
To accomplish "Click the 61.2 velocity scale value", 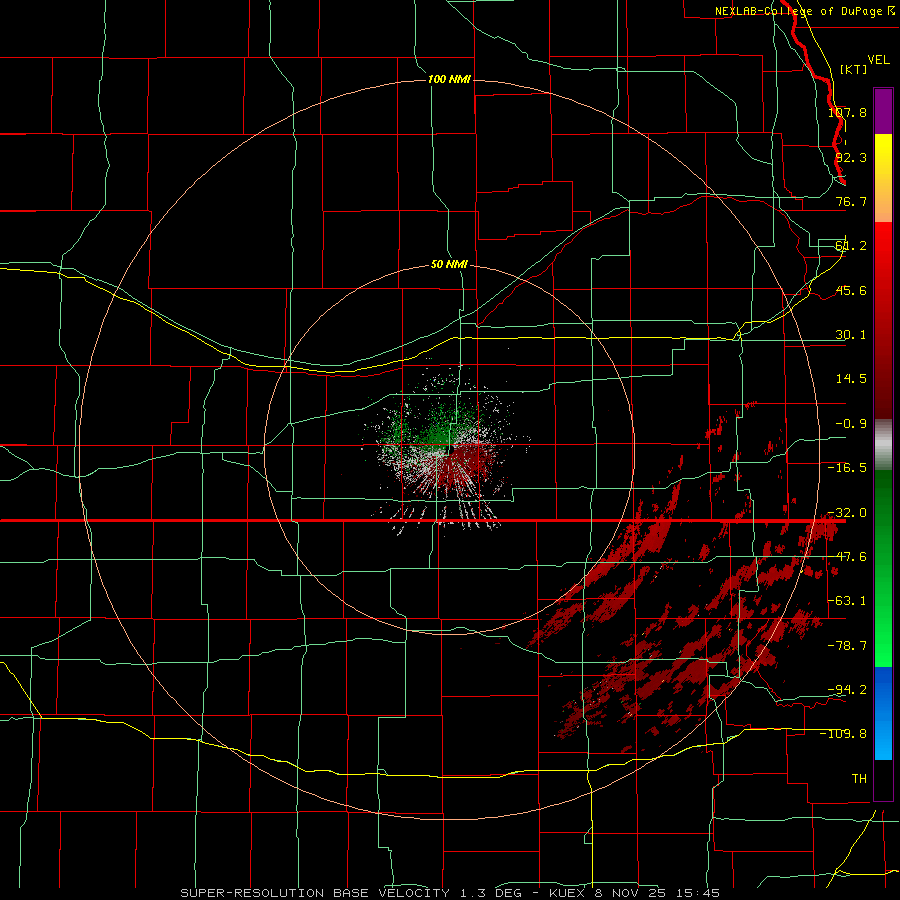I will click(851, 246).
